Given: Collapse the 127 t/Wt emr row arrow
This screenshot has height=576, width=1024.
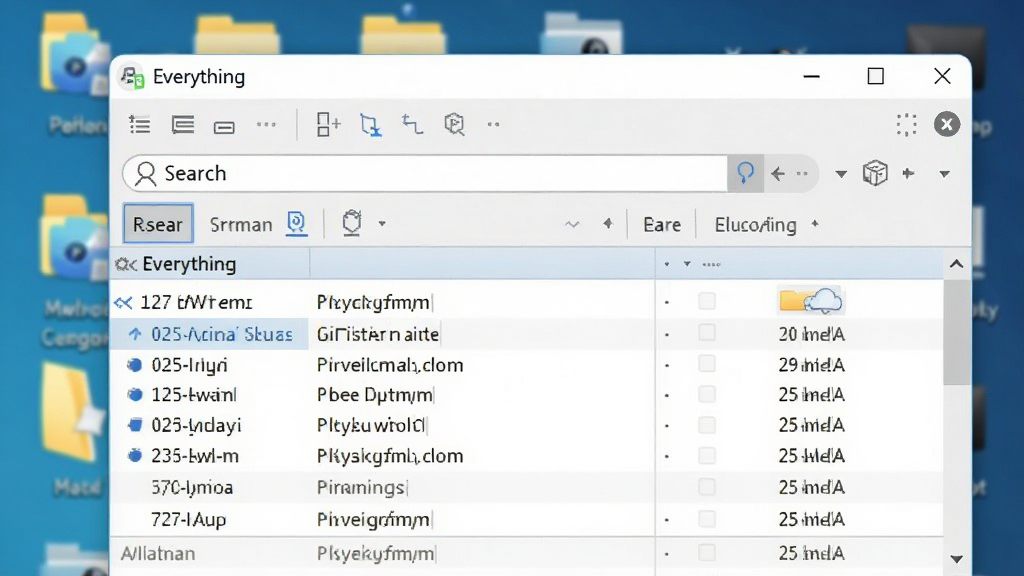Looking at the screenshot, I should [123, 302].
